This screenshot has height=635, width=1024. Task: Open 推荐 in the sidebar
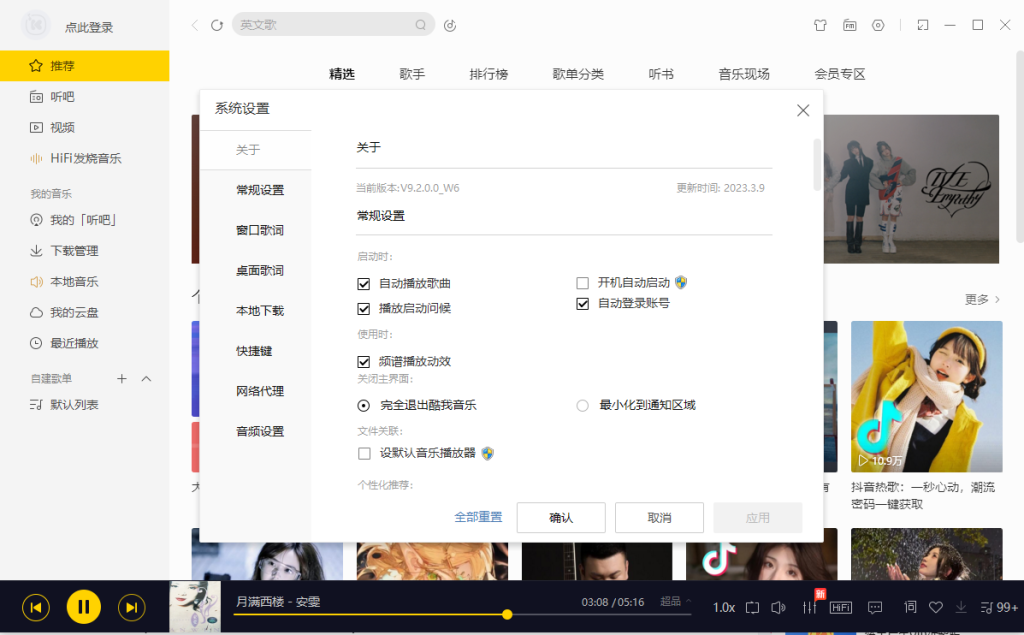[x=84, y=66]
